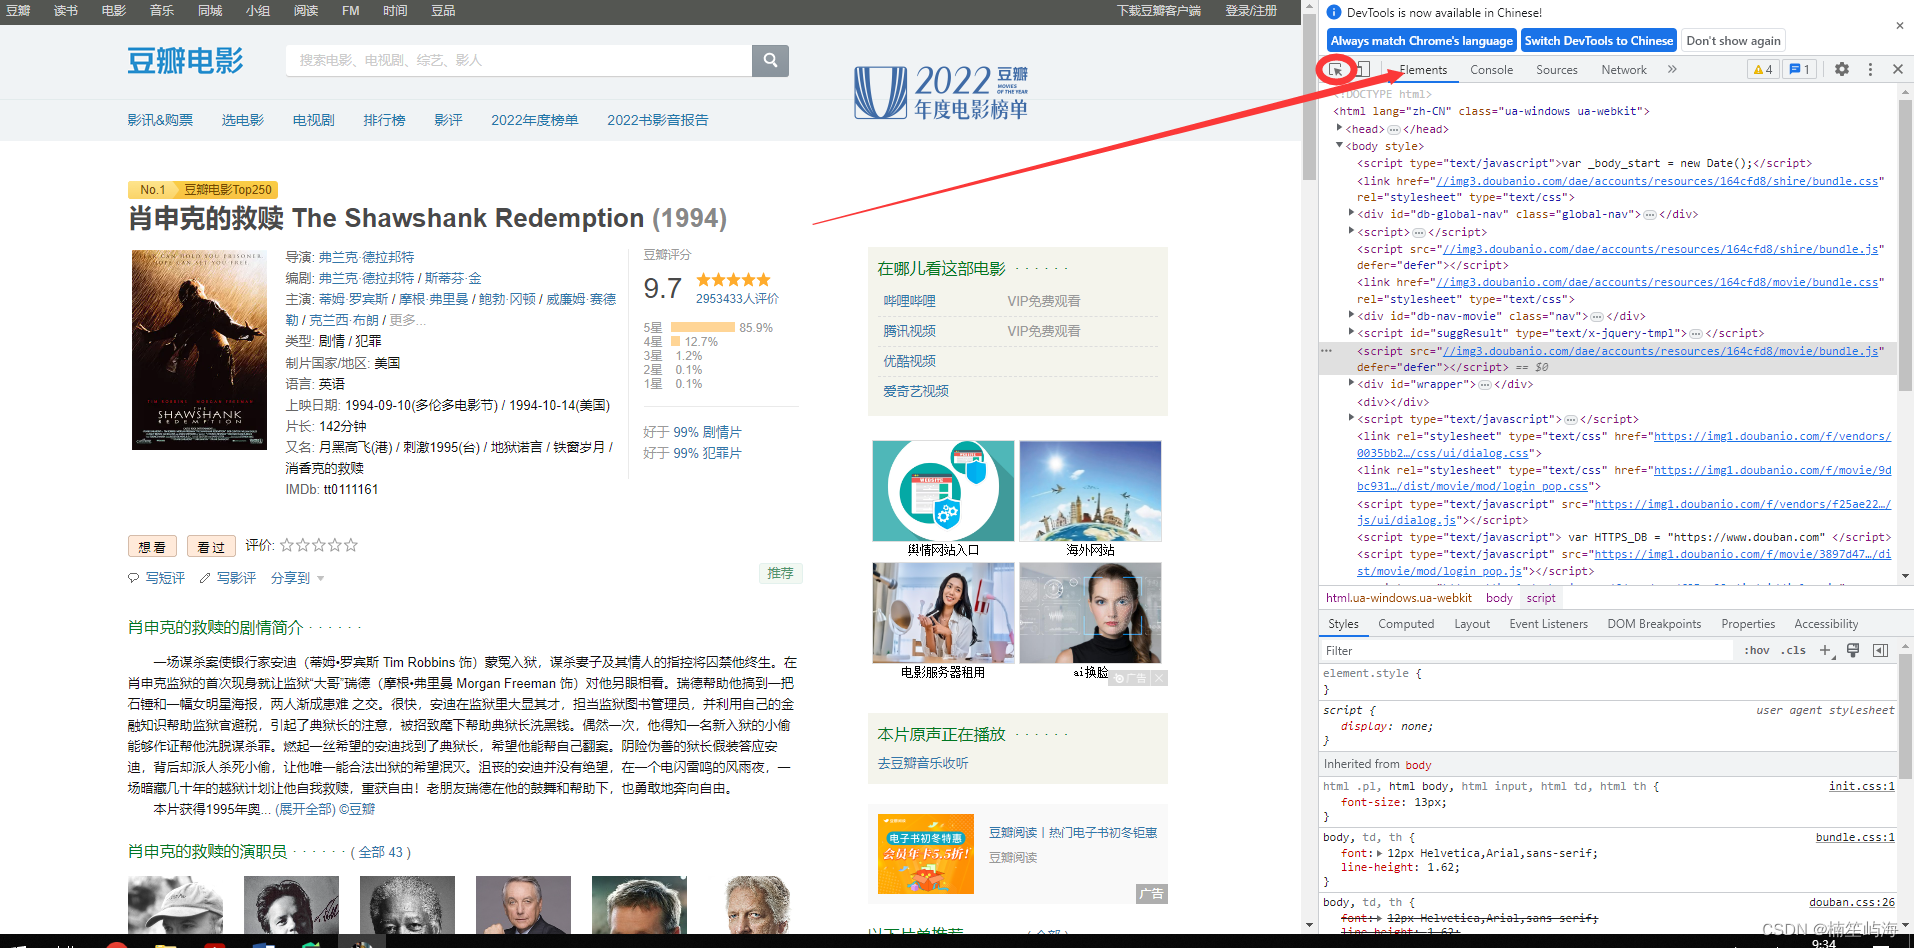Open the Sources tab
The image size is (1914, 948).
[x=1556, y=70]
